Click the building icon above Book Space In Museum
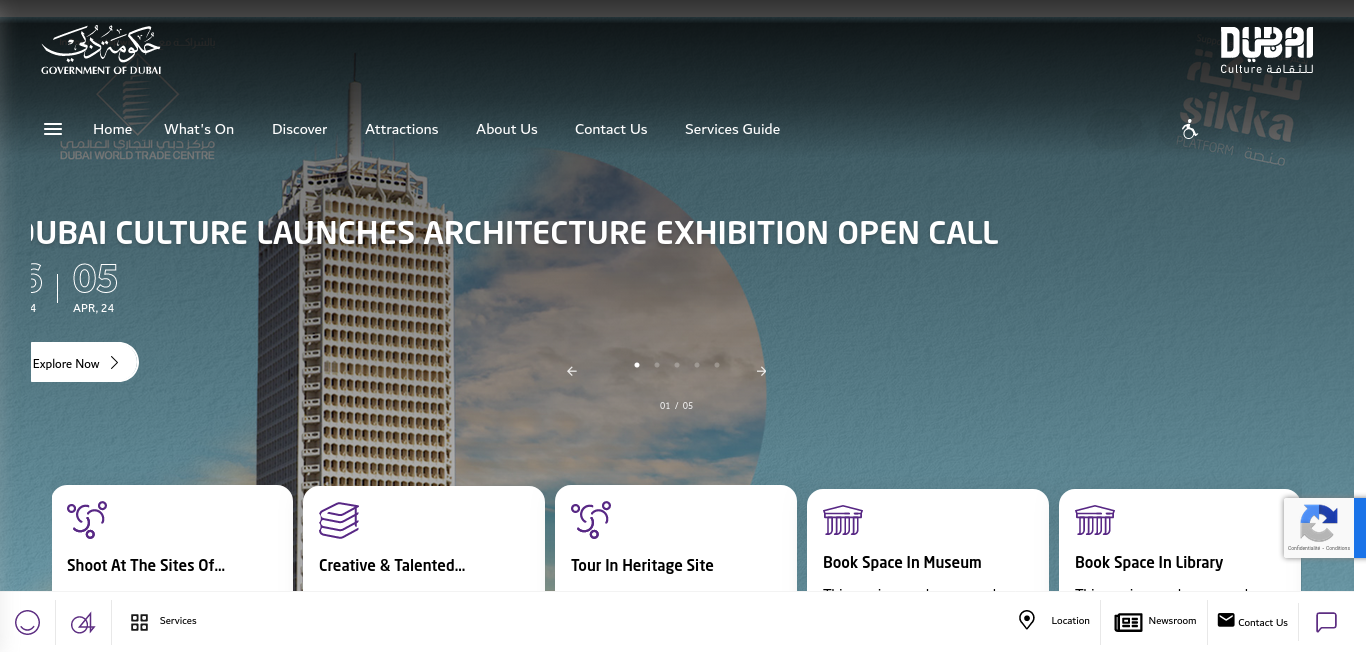 (843, 520)
